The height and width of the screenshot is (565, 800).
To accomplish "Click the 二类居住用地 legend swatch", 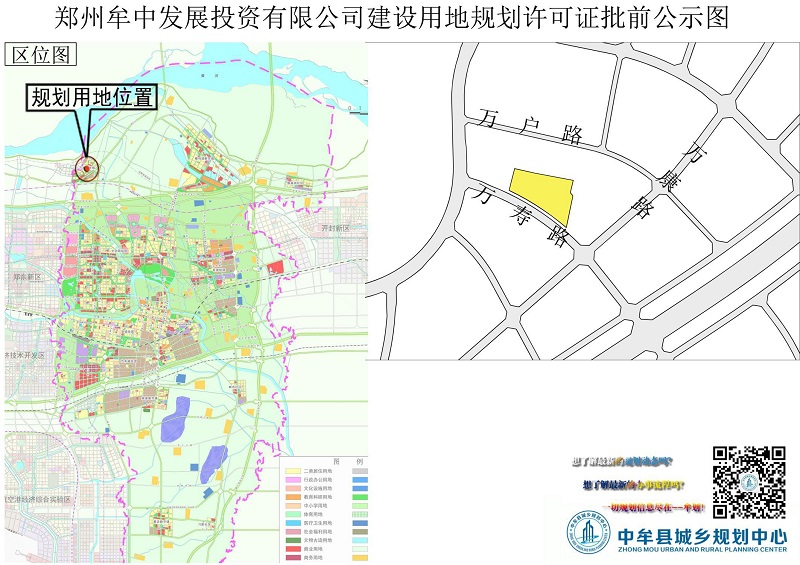I will point(294,470).
